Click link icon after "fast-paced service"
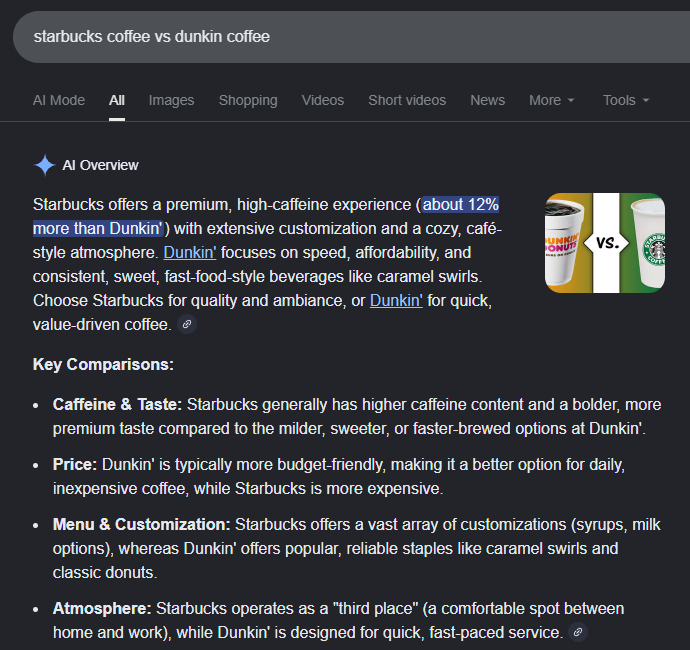 coord(576,632)
